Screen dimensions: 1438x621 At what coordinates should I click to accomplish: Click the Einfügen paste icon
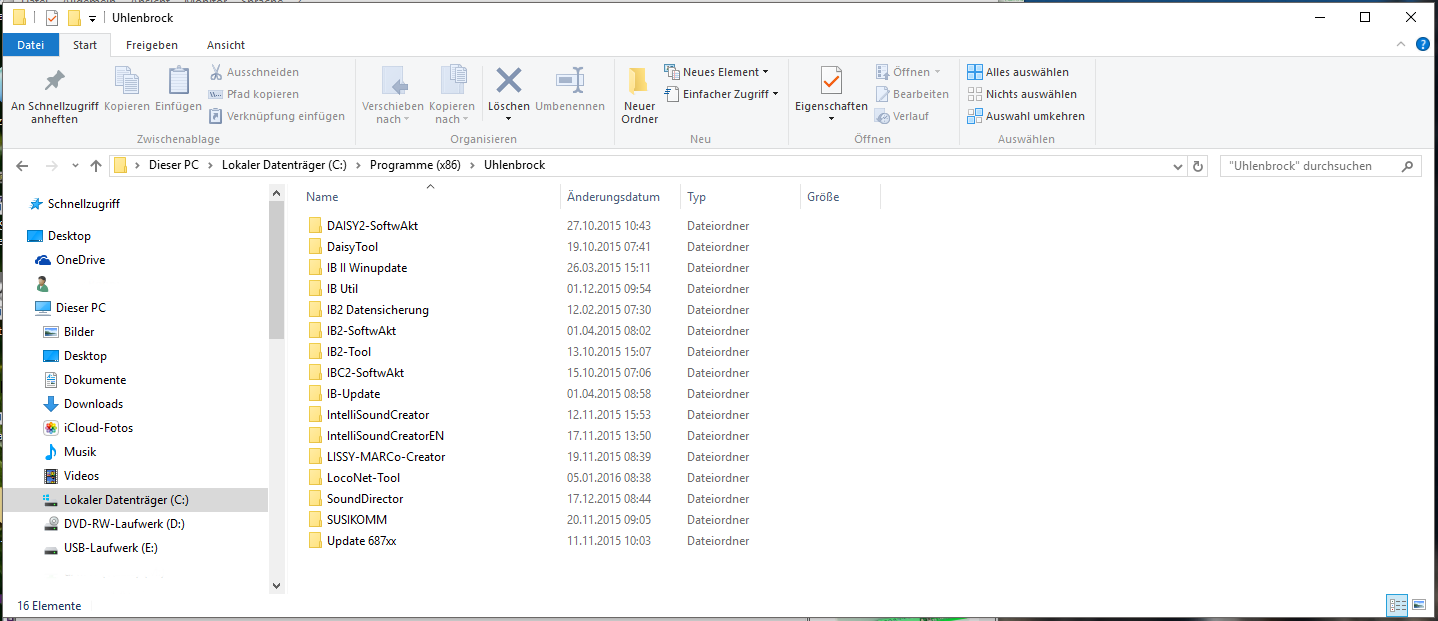tap(179, 80)
